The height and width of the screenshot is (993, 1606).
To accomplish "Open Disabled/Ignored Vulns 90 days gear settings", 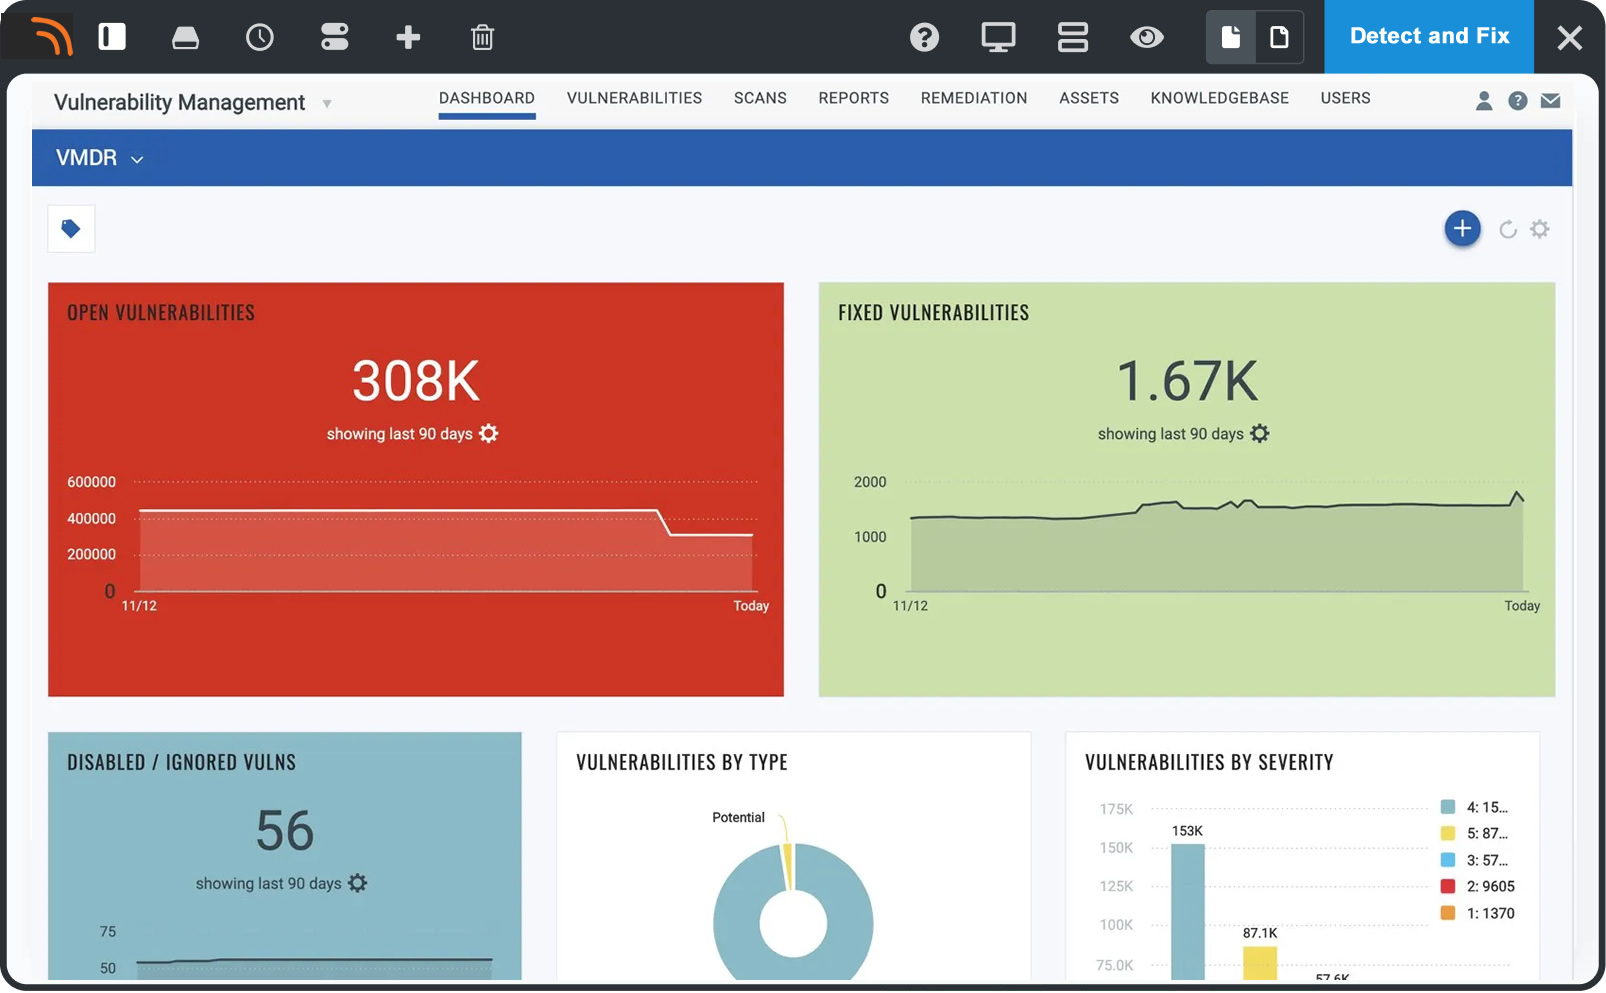I will (x=357, y=883).
